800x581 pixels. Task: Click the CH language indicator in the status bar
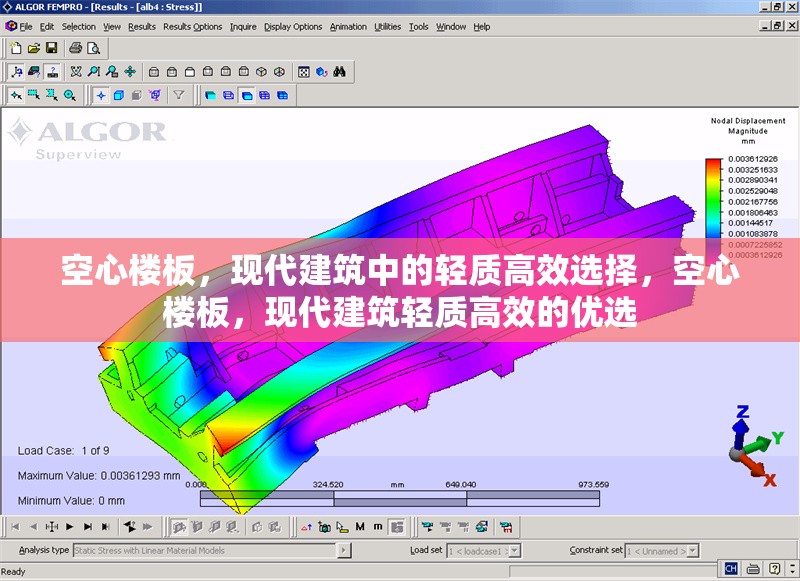click(x=731, y=570)
